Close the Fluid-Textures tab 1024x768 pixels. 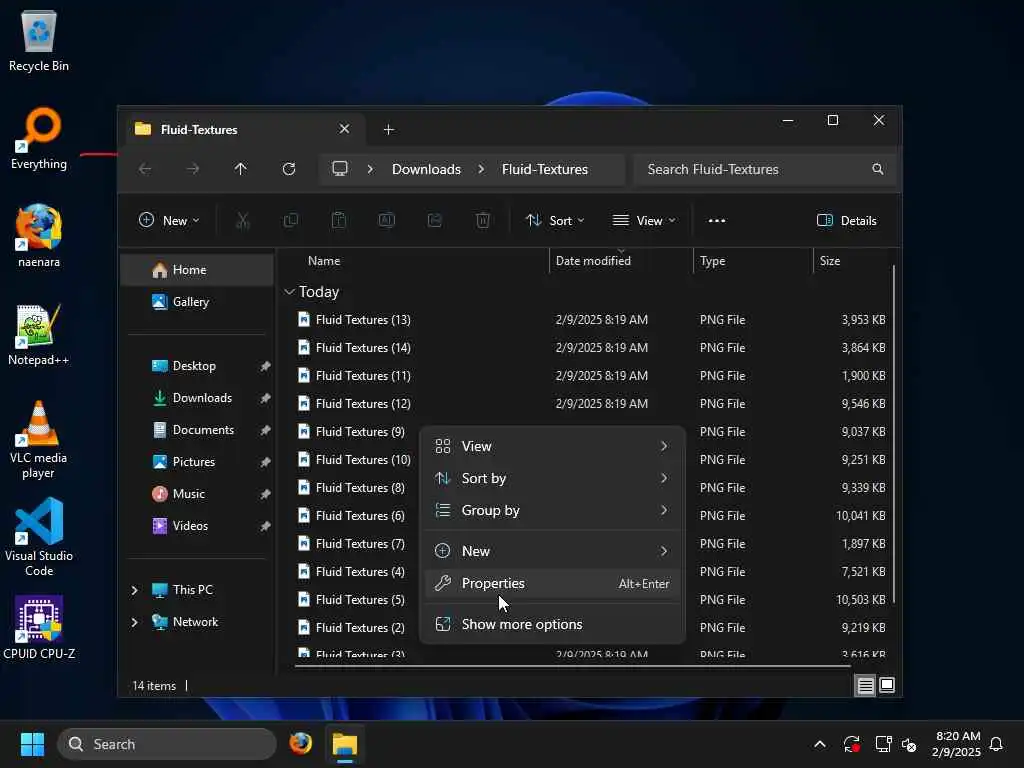pyautogui.click(x=344, y=129)
